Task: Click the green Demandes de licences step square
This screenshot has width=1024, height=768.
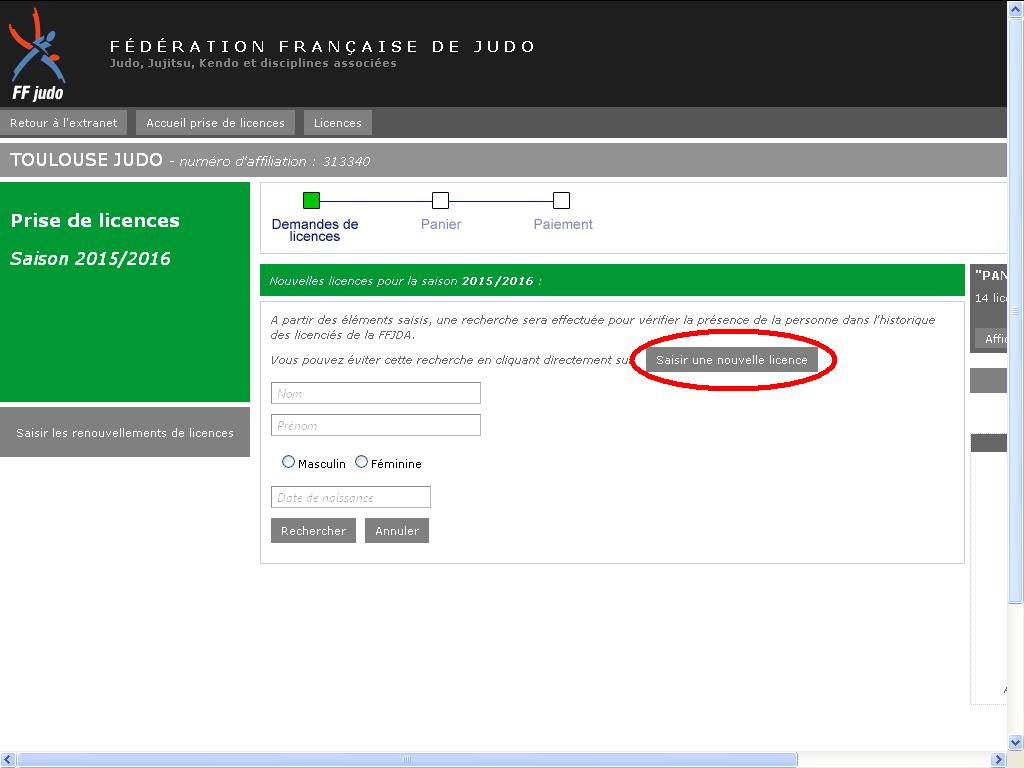Action: coord(311,200)
